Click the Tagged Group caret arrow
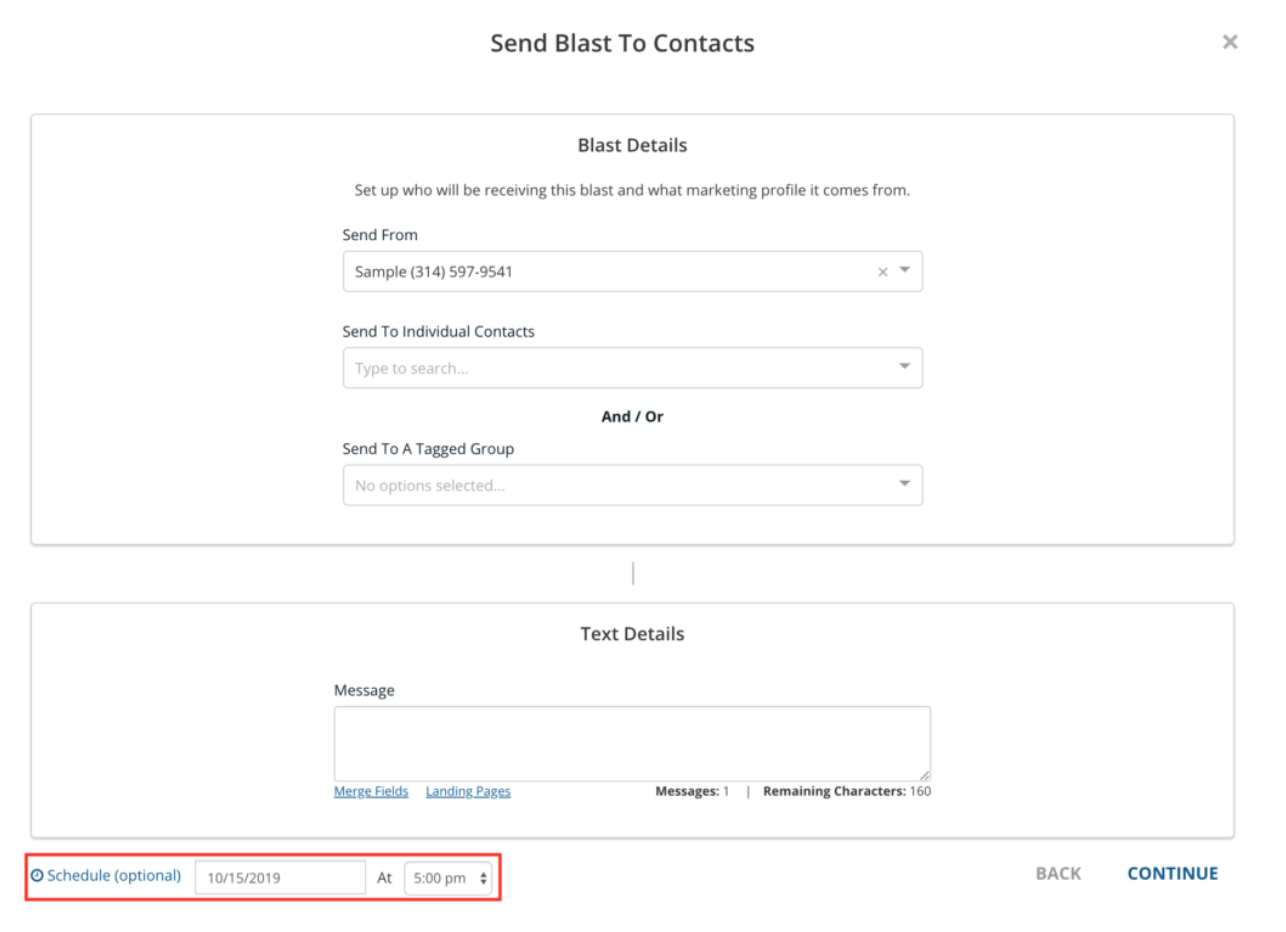The width and height of the screenshot is (1286, 932). (905, 484)
